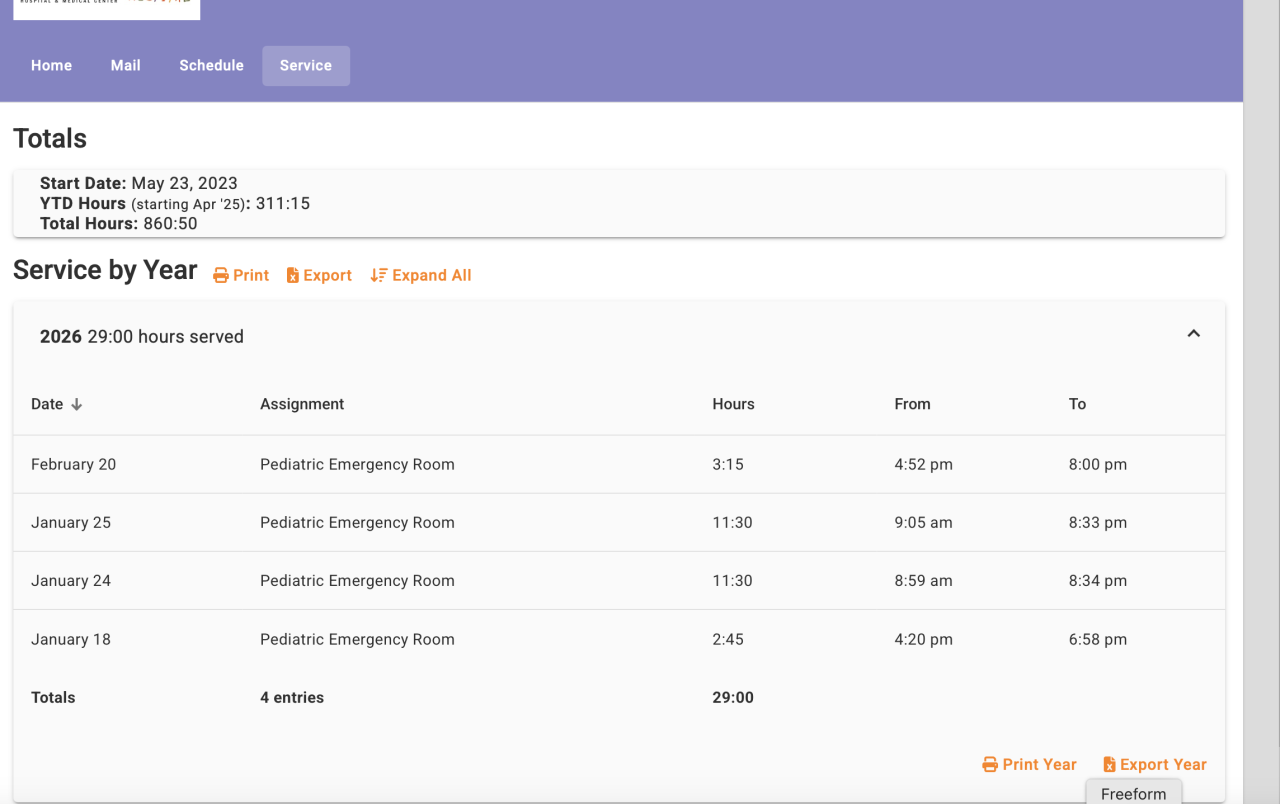Sort by the Date column header
1280x804 pixels.
click(x=47, y=405)
